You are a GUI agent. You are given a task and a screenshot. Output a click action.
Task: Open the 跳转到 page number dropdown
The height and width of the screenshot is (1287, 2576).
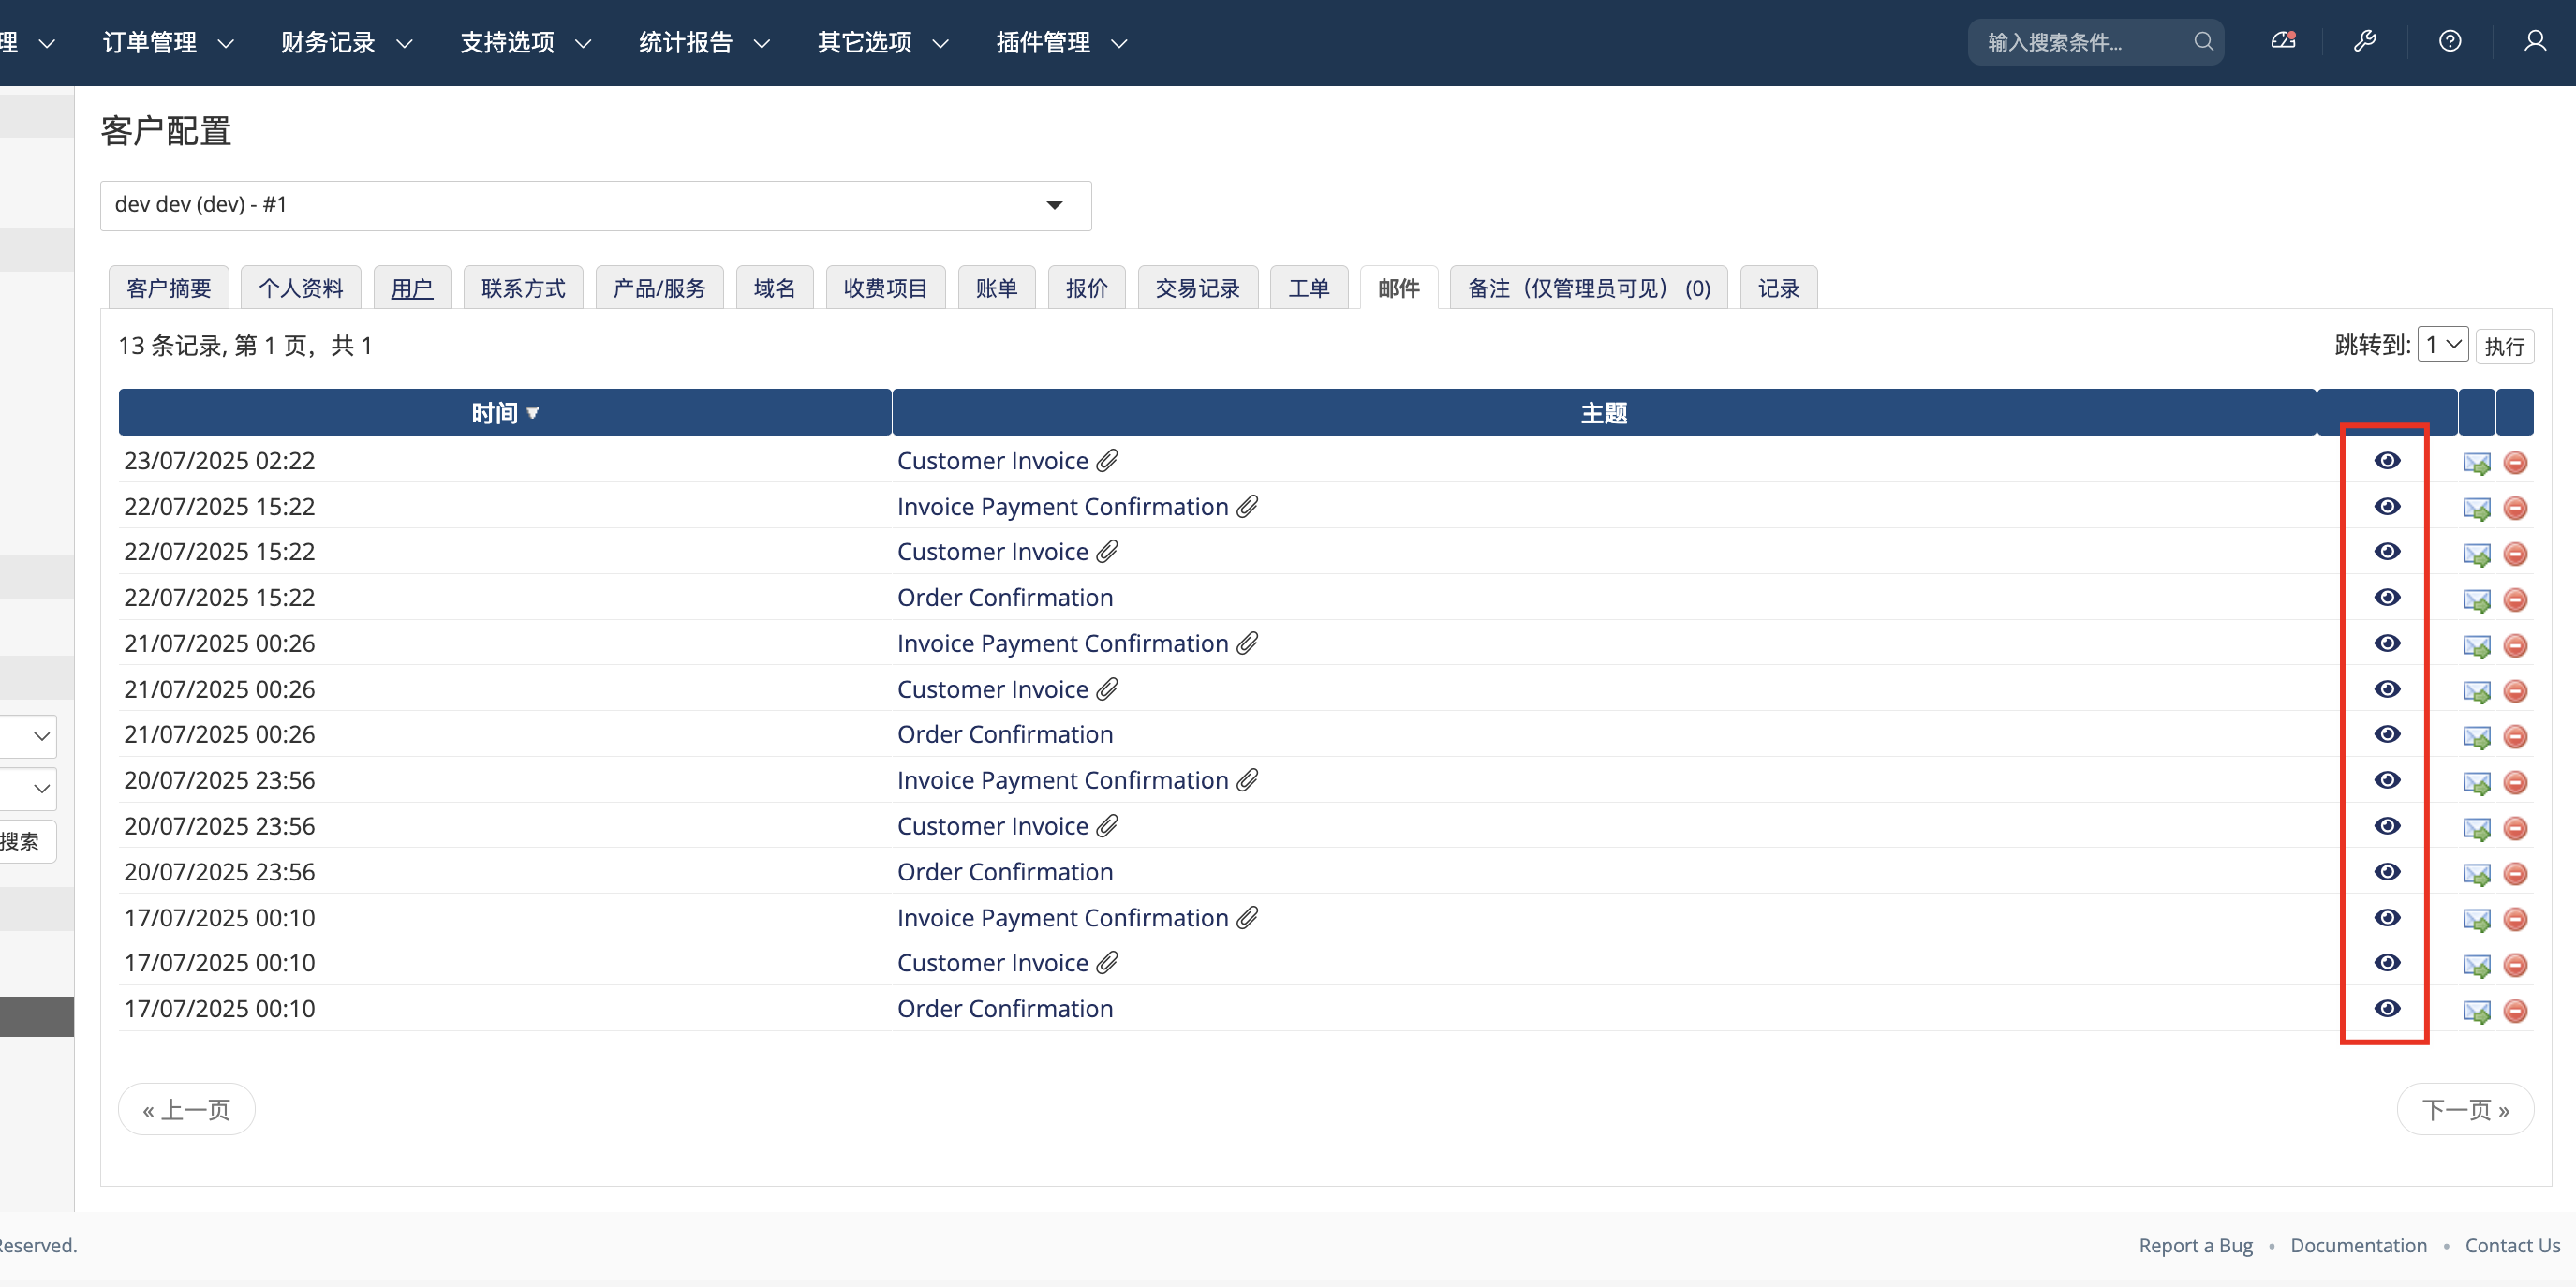(2442, 345)
